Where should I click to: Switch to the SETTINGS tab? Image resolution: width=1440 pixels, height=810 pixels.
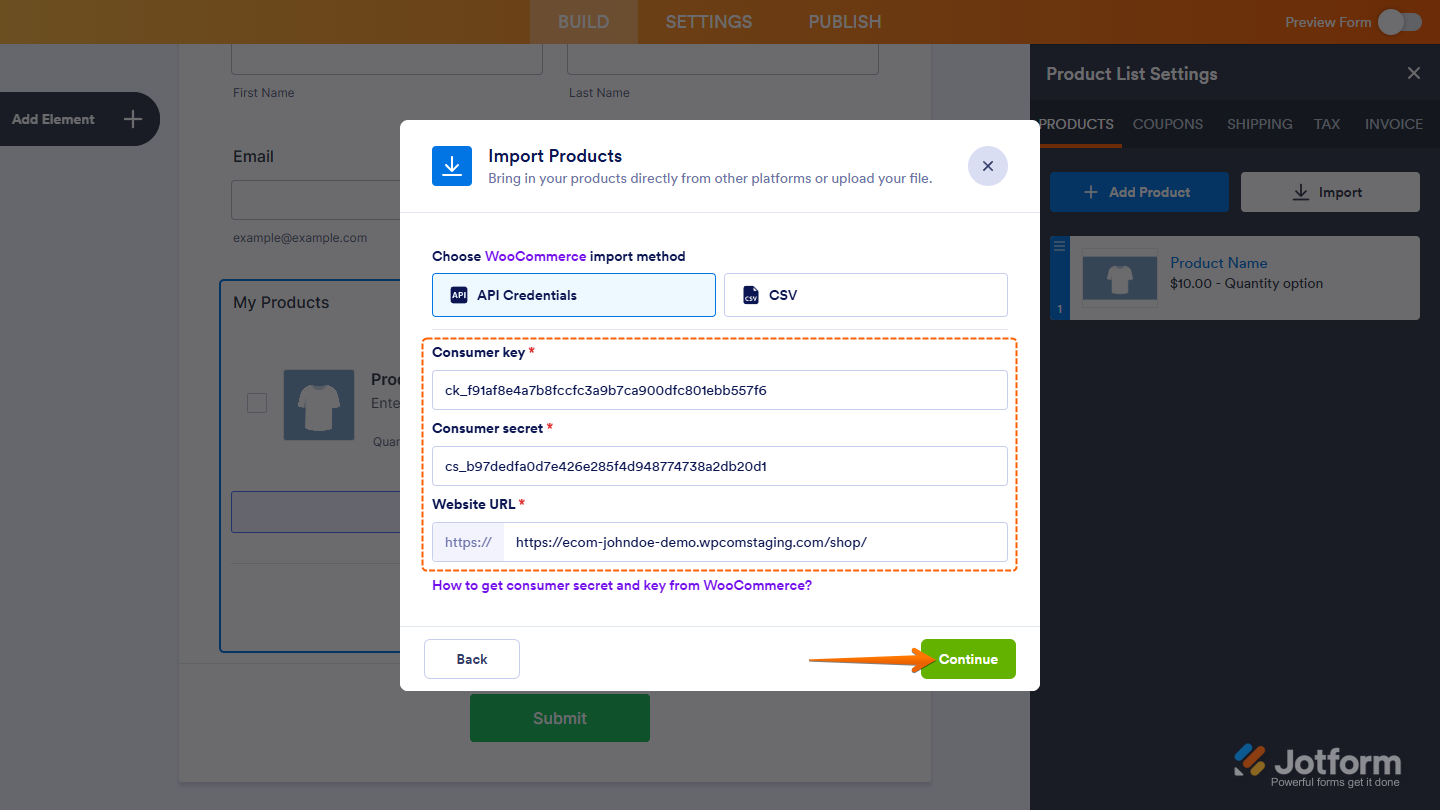coord(708,21)
